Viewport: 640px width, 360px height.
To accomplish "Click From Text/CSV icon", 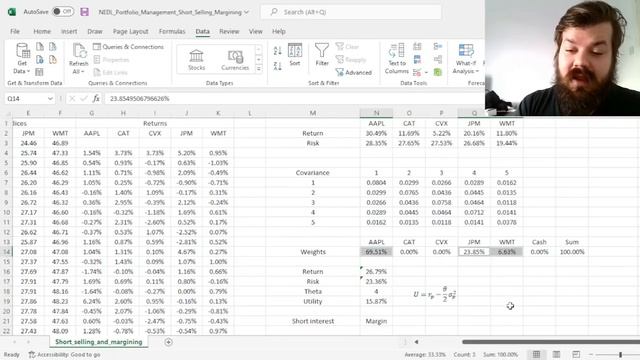I will (x=40, y=47).
